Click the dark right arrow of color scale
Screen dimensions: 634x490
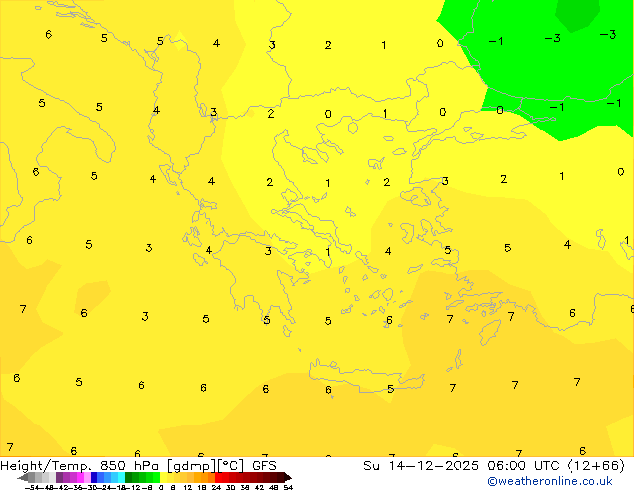tap(288, 478)
